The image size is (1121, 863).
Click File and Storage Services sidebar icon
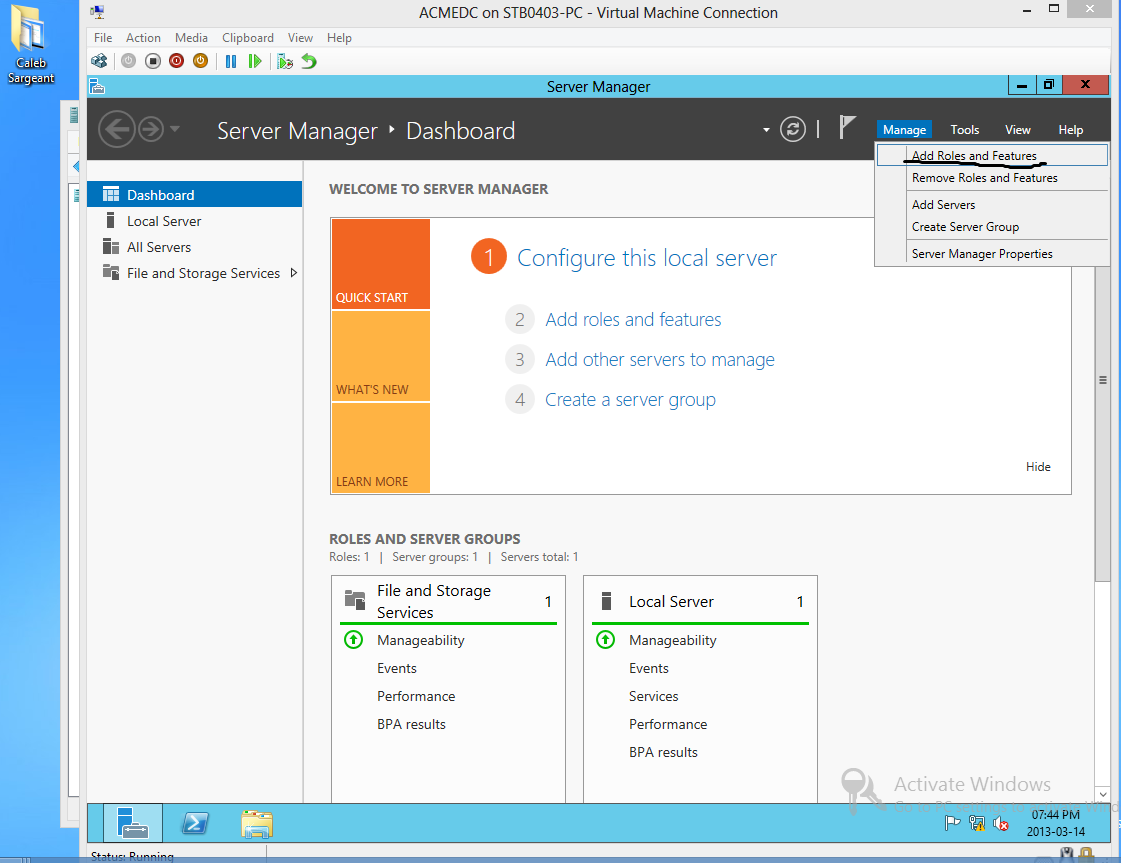pos(111,272)
